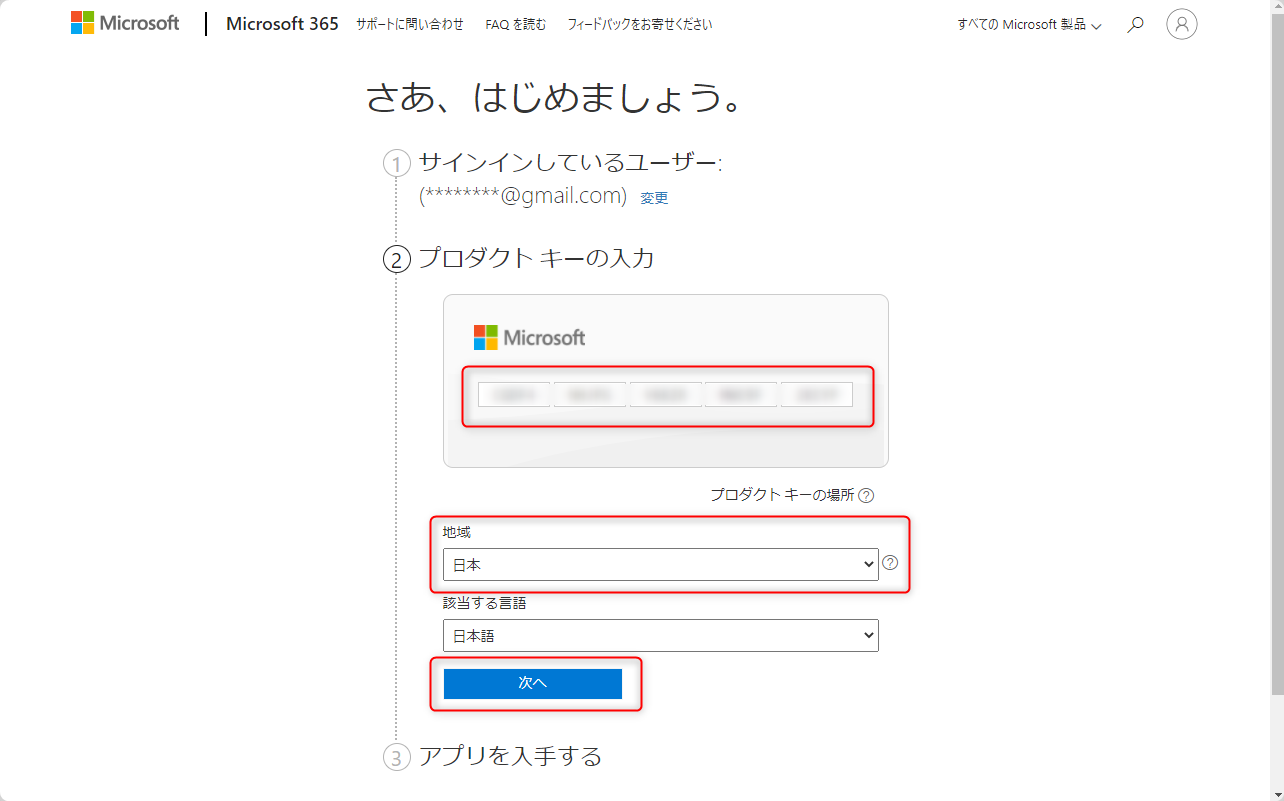Click the fifth product key field
The image size is (1284, 801).
tap(816, 395)
